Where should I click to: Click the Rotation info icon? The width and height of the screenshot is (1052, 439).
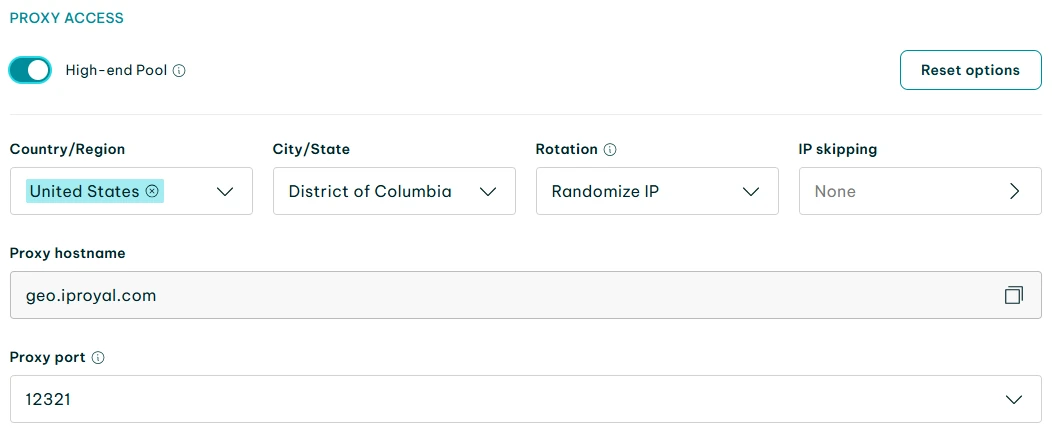[610, 149]
